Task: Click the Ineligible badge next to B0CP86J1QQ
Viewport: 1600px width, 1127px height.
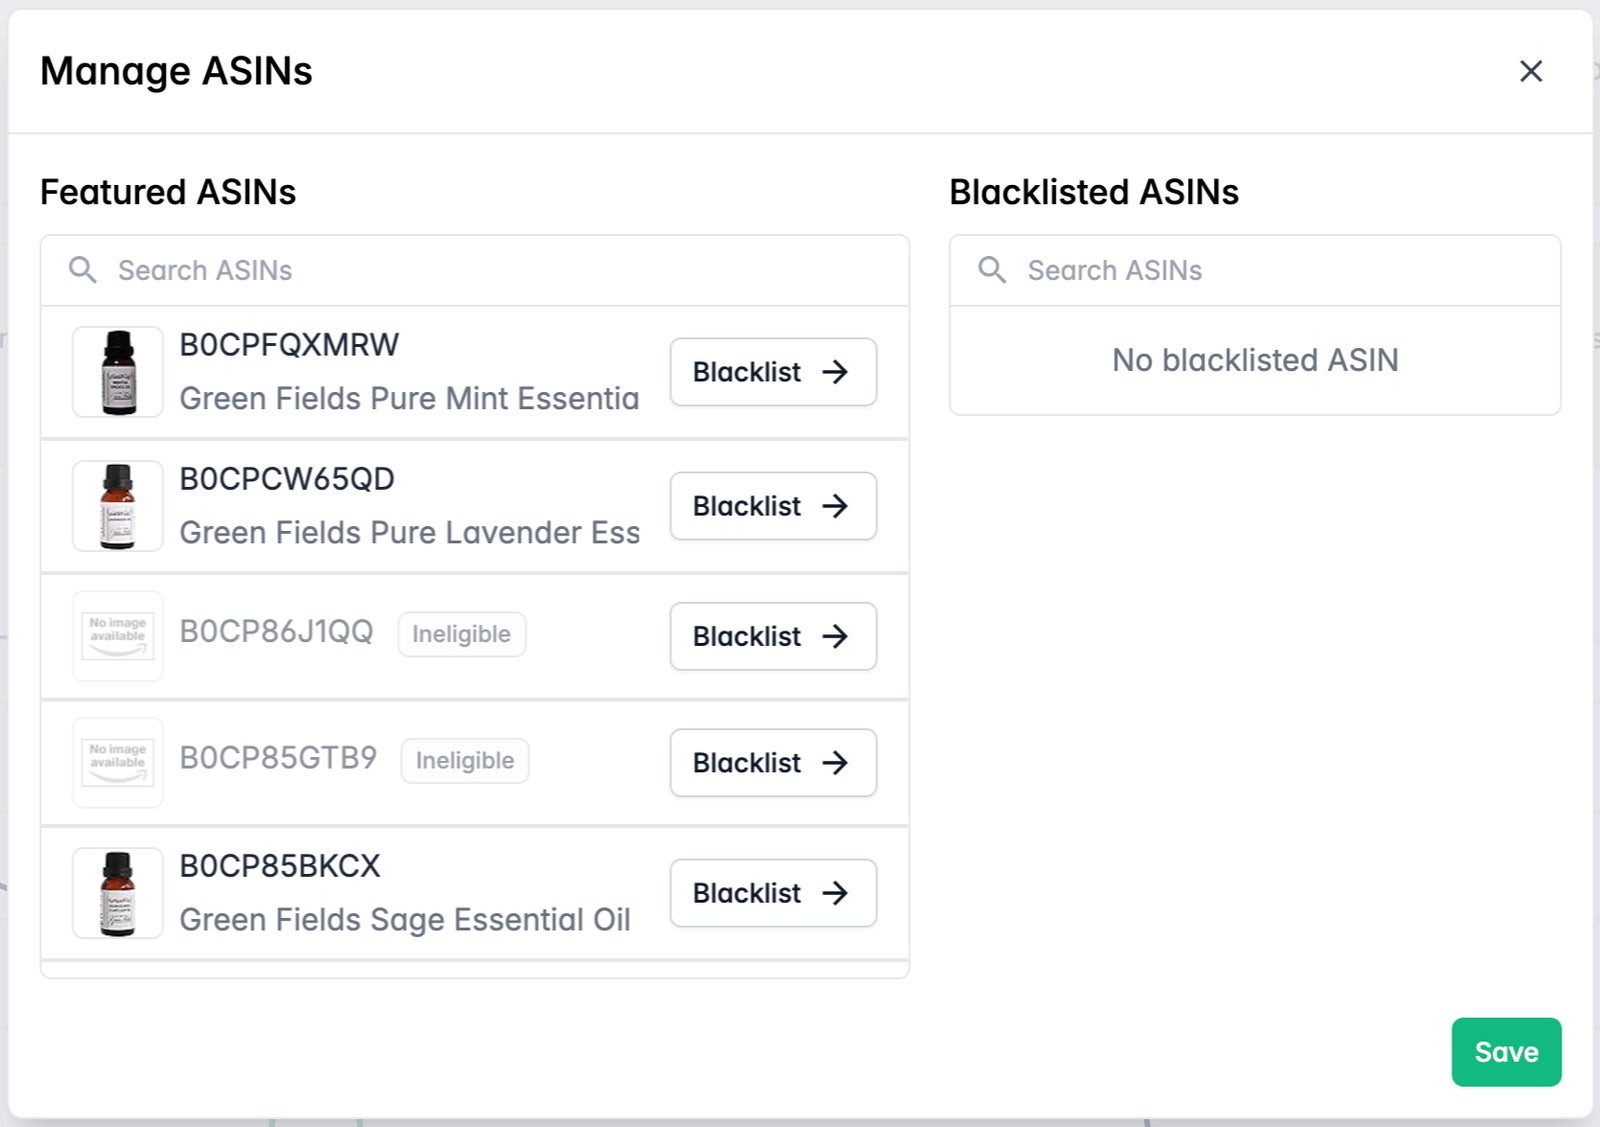Action: click(x=461, y=634)
